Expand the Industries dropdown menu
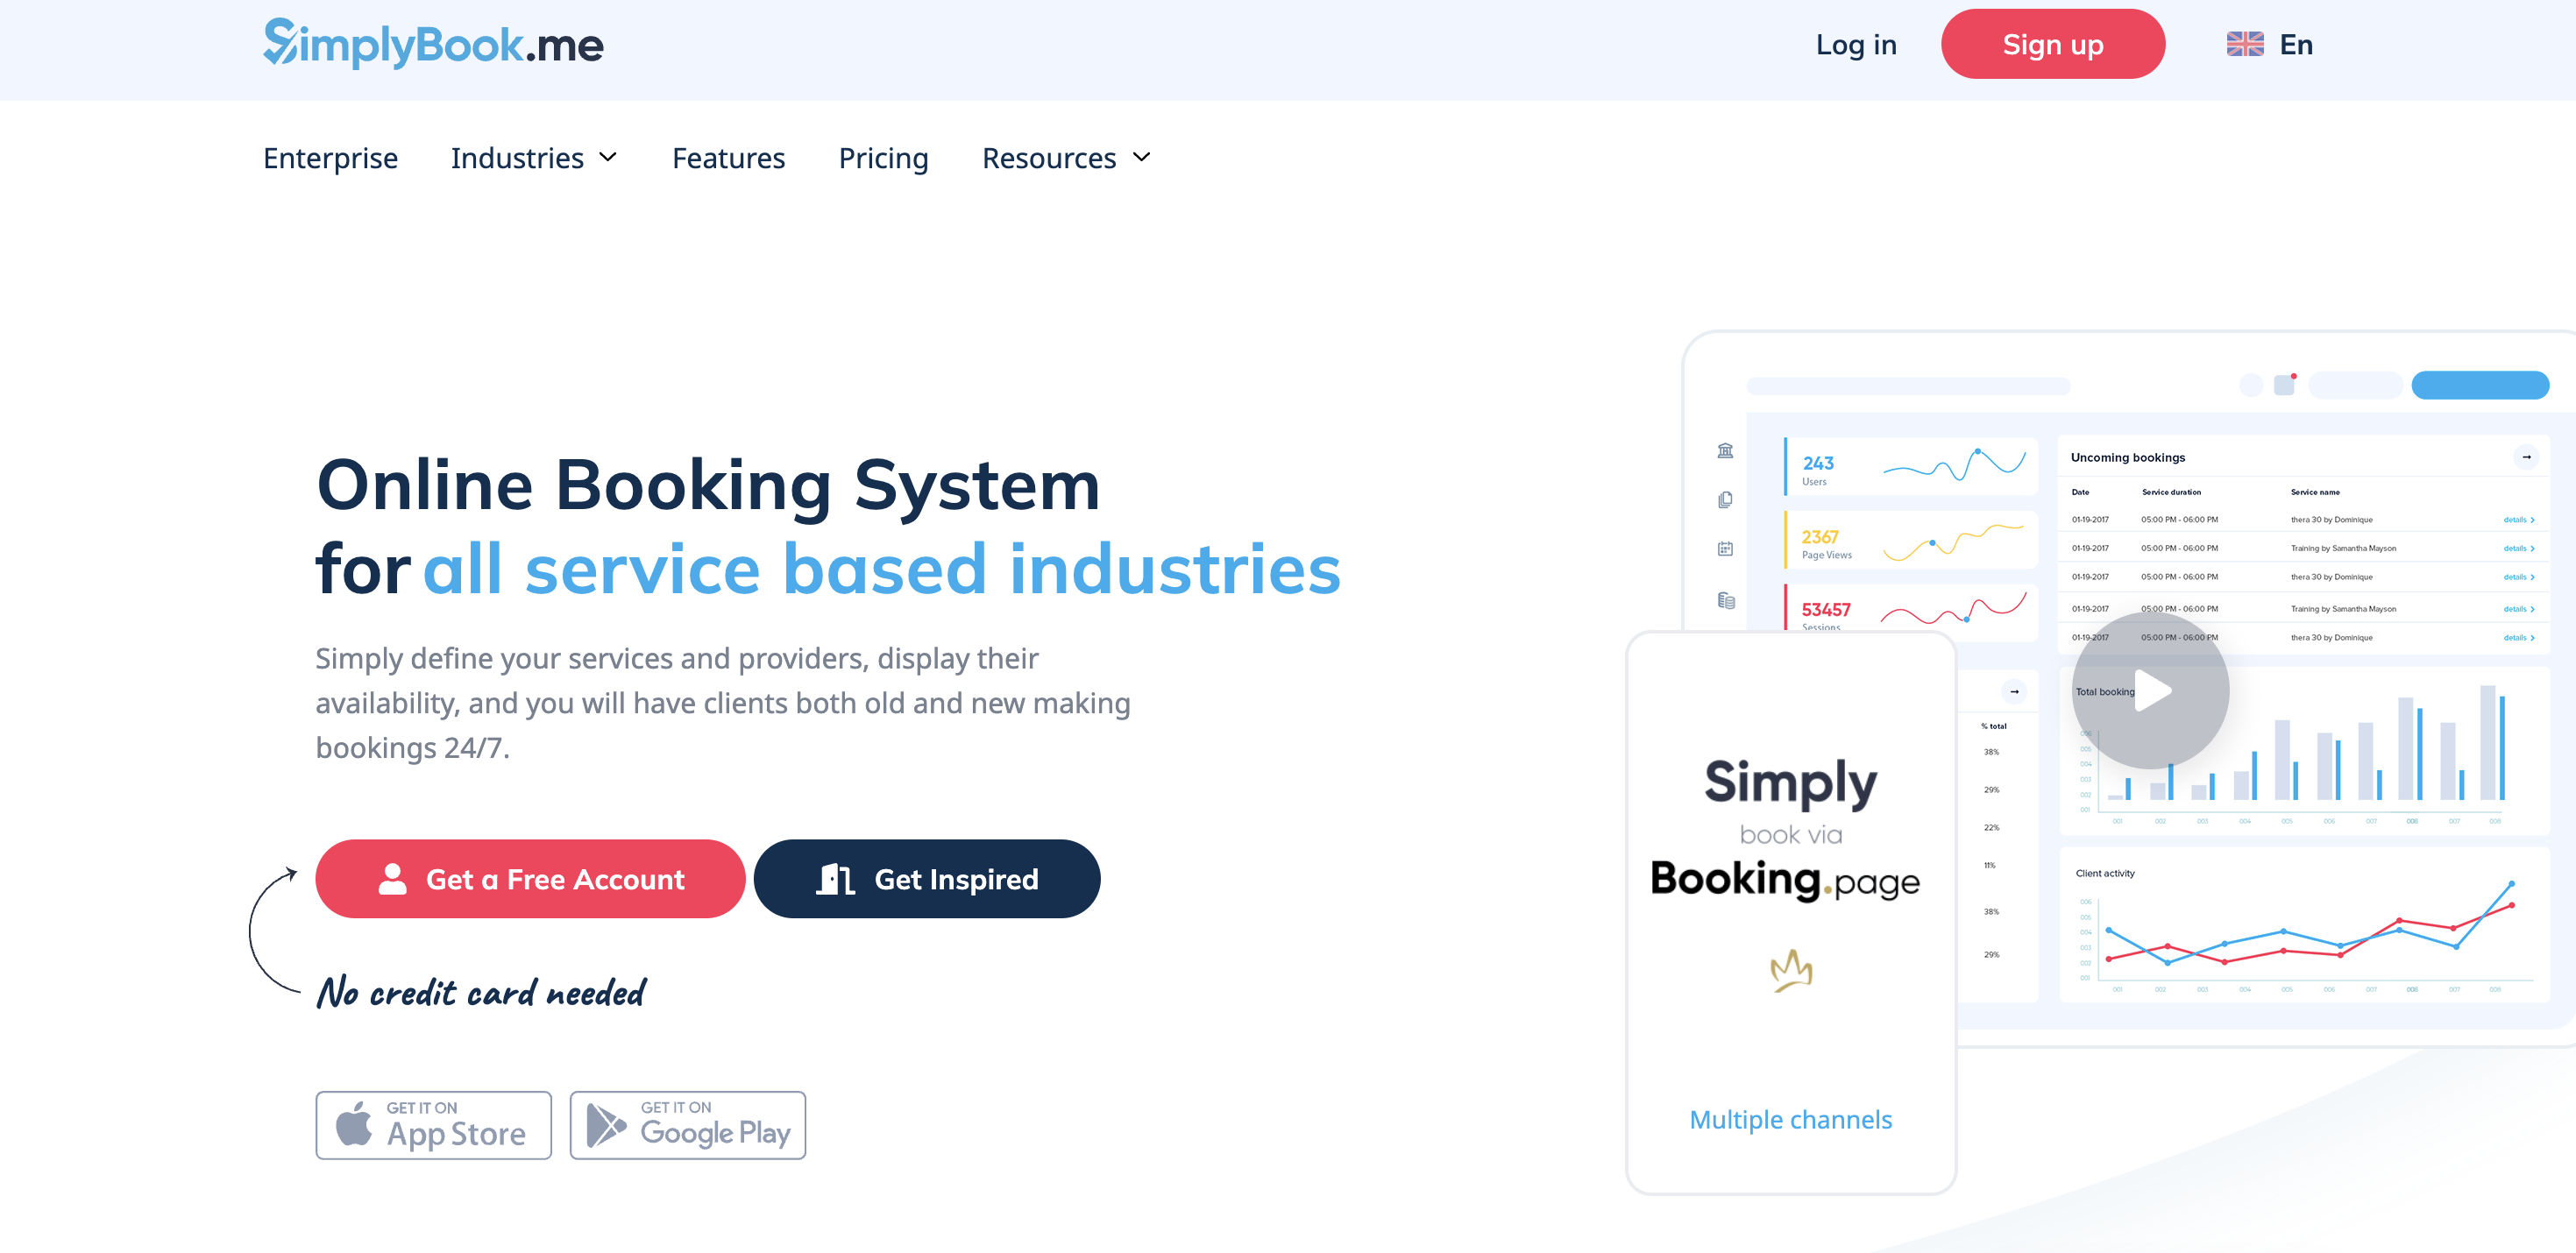 pyautogui.click(x=534, y=158)
